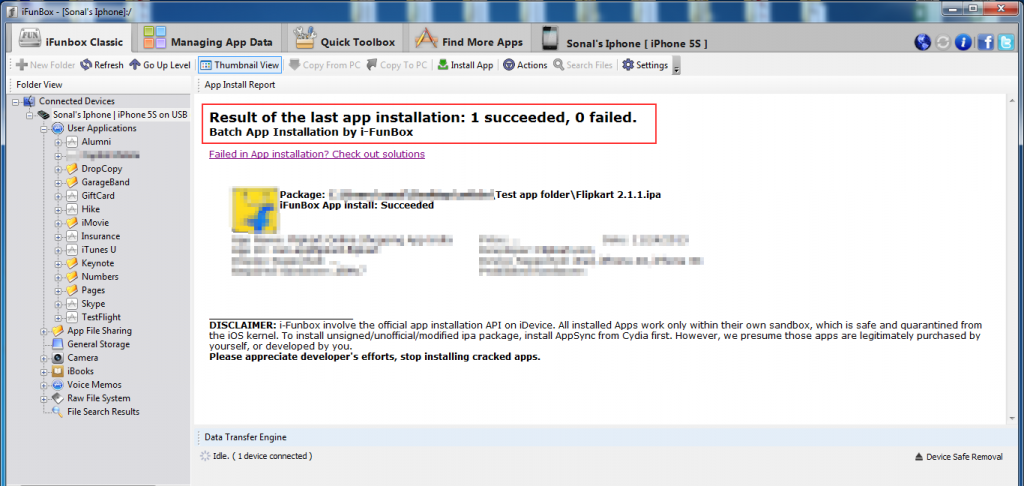Viewport: 1024px width, 486px height.
Task: Open the Actions toolbar menu
Action: pyautogui.click(x=525, y=65)
